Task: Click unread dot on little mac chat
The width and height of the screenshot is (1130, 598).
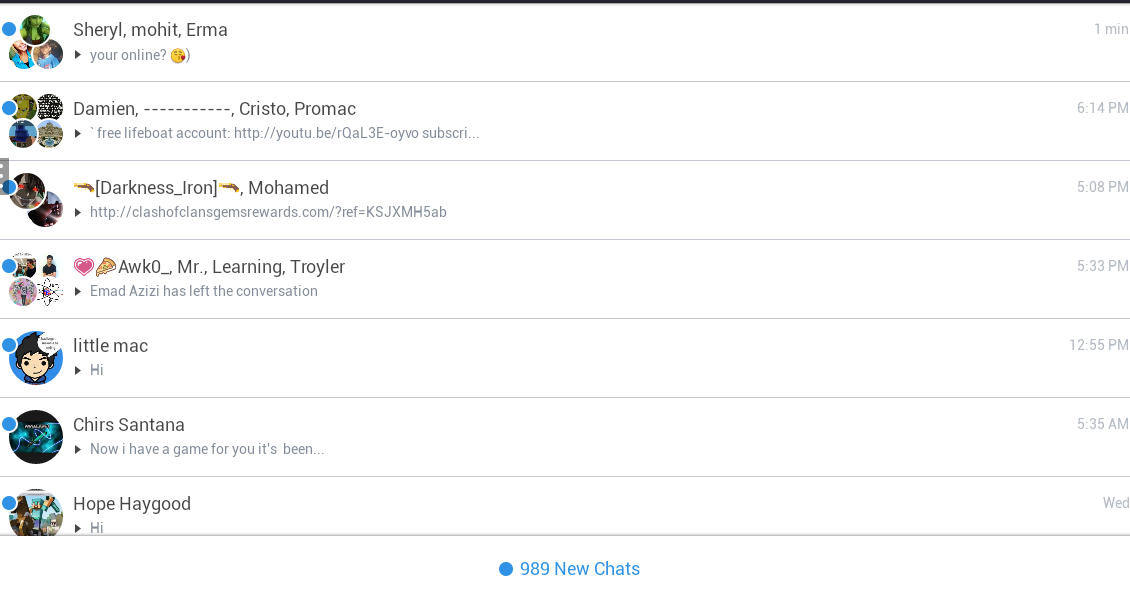Action: point(9,345)
